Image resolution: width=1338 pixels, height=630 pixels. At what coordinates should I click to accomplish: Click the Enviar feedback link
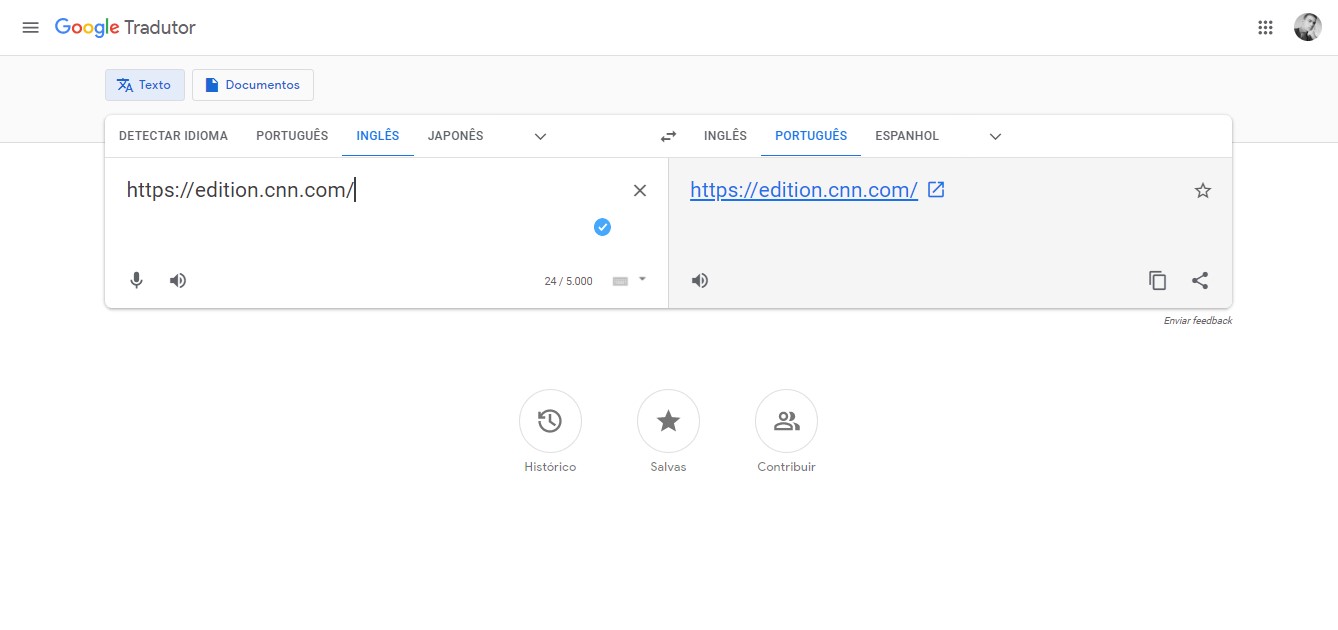tap(1198, 321)
